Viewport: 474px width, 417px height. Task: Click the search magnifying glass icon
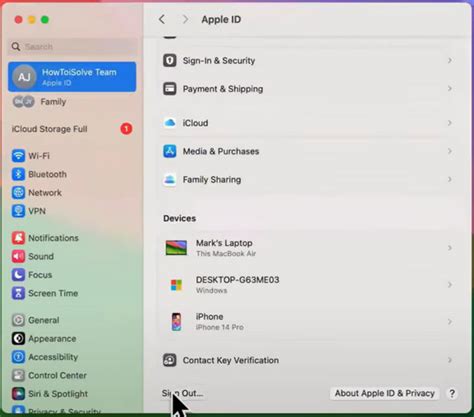16,47
